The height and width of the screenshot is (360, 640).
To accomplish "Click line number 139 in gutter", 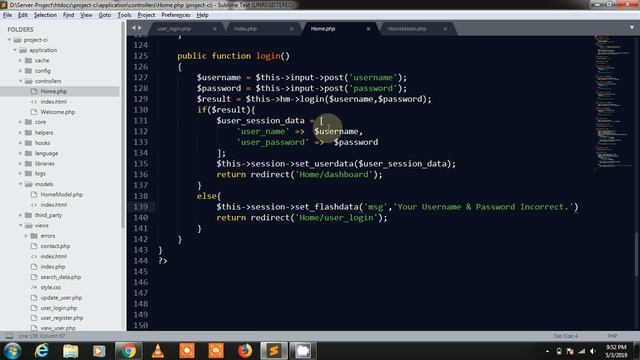I will click(x=140, y=207).
